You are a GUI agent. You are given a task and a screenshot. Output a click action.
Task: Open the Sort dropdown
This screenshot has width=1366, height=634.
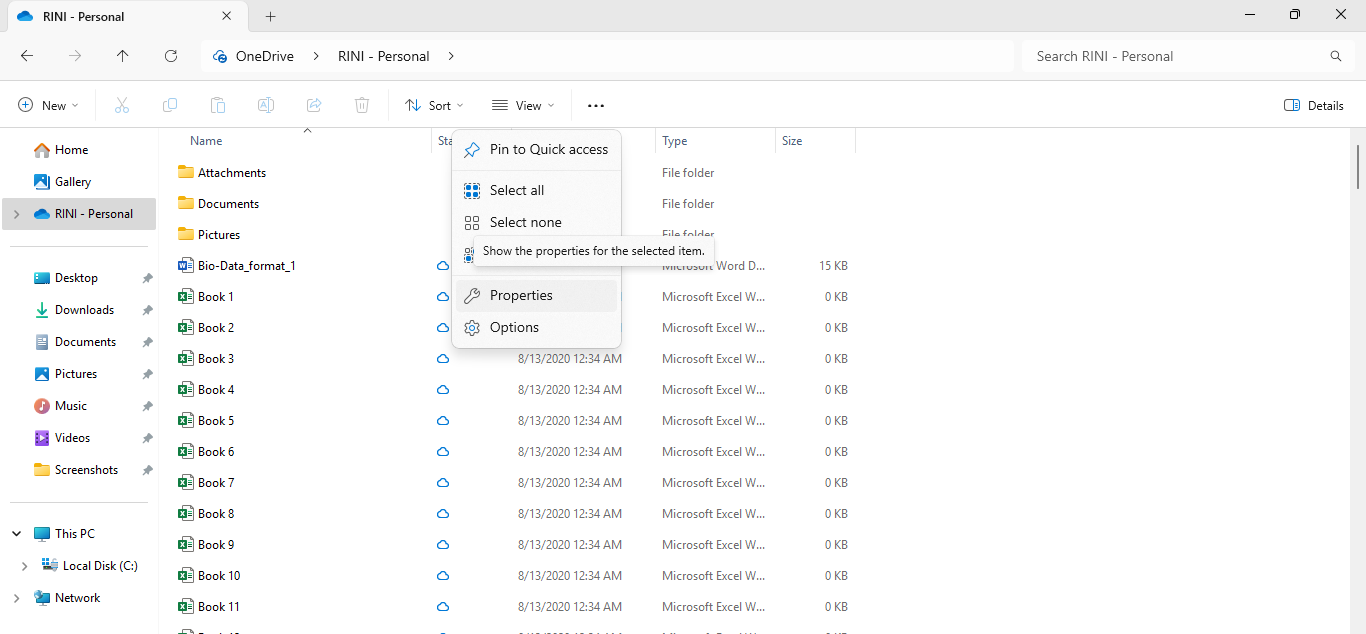[x=434, y=105]
